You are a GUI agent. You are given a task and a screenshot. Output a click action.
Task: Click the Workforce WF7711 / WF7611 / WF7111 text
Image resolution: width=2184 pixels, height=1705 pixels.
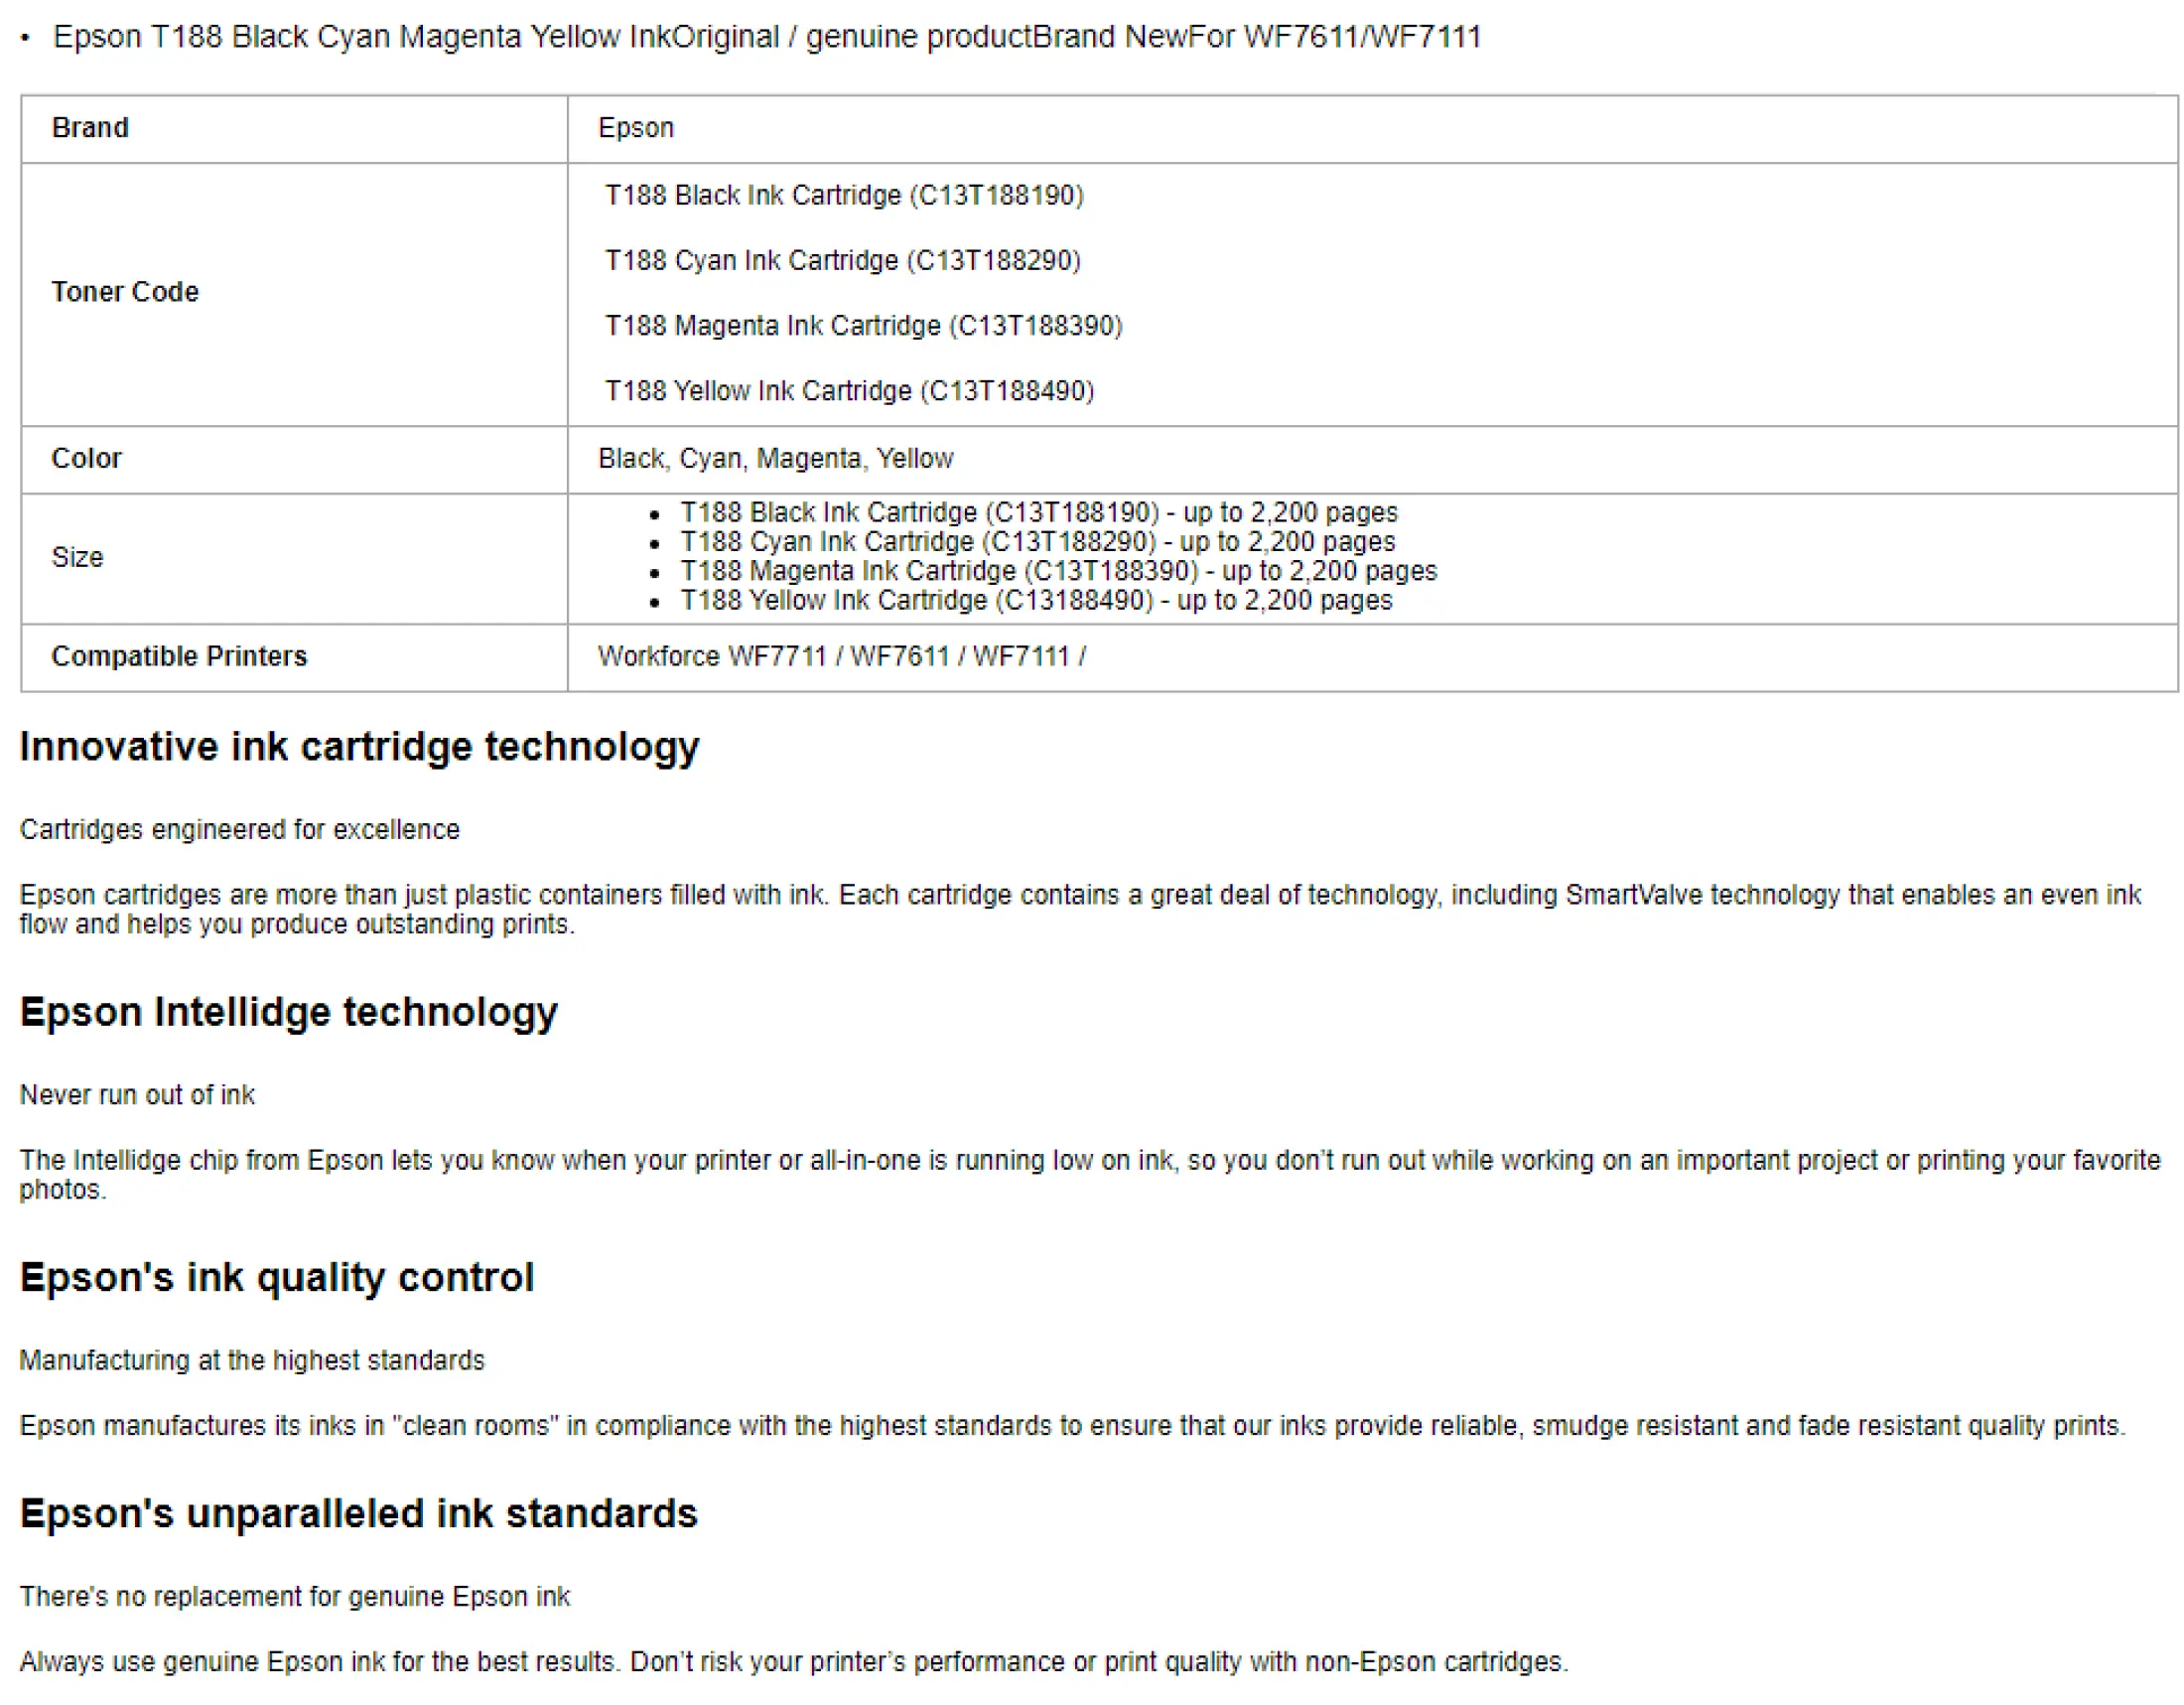click(x=841, y=656)
